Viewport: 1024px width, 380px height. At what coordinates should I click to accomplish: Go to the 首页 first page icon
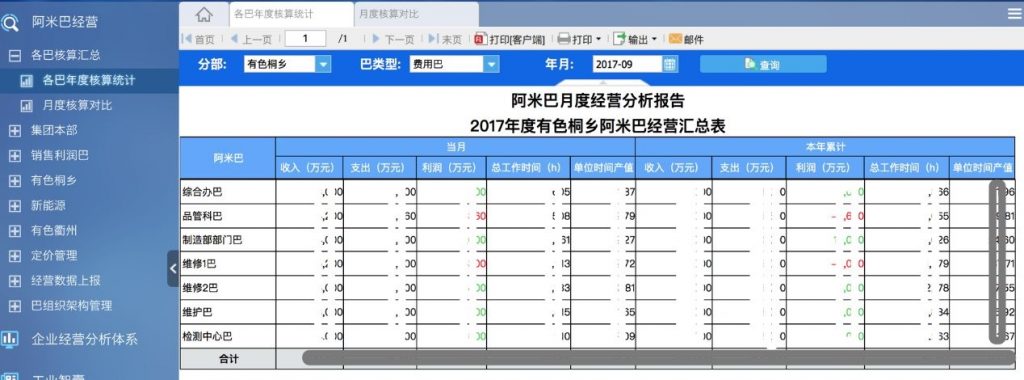(187, 39)
